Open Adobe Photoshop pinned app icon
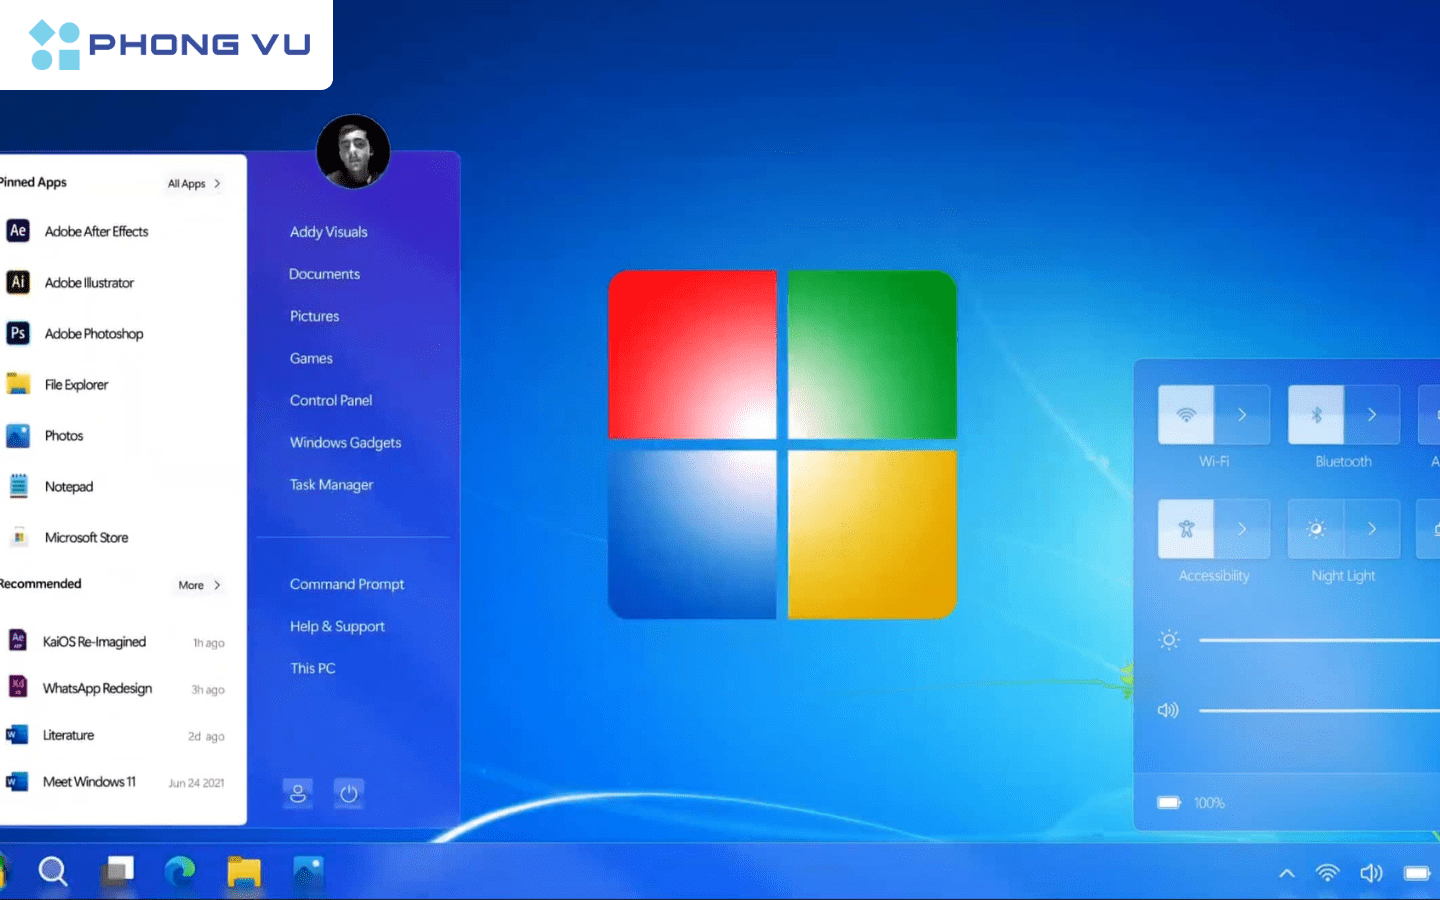 (18, 333)
